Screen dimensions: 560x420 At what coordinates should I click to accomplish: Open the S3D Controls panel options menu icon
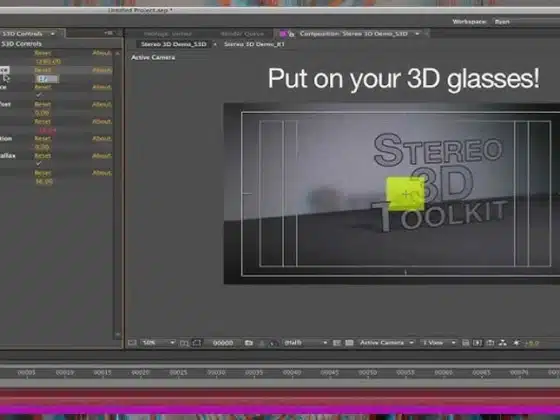tap(109, 33)
